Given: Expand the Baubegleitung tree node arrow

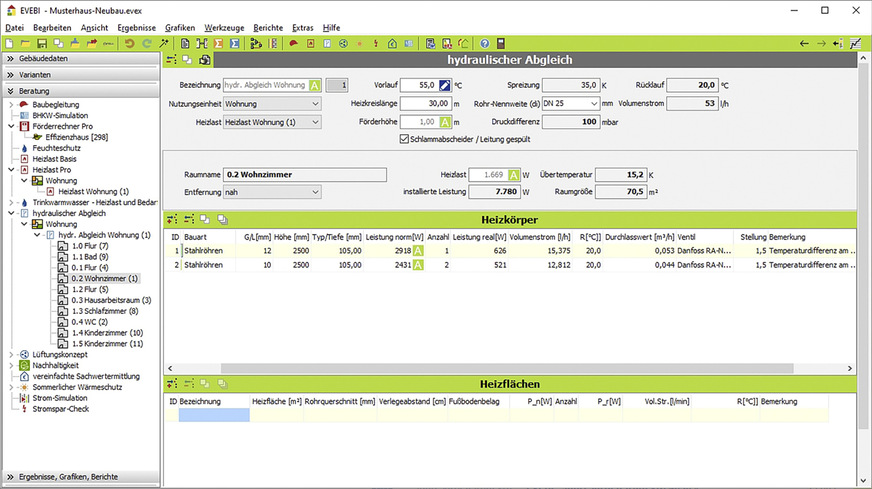Looking at the screenshot, I should (x=11, y=105).
